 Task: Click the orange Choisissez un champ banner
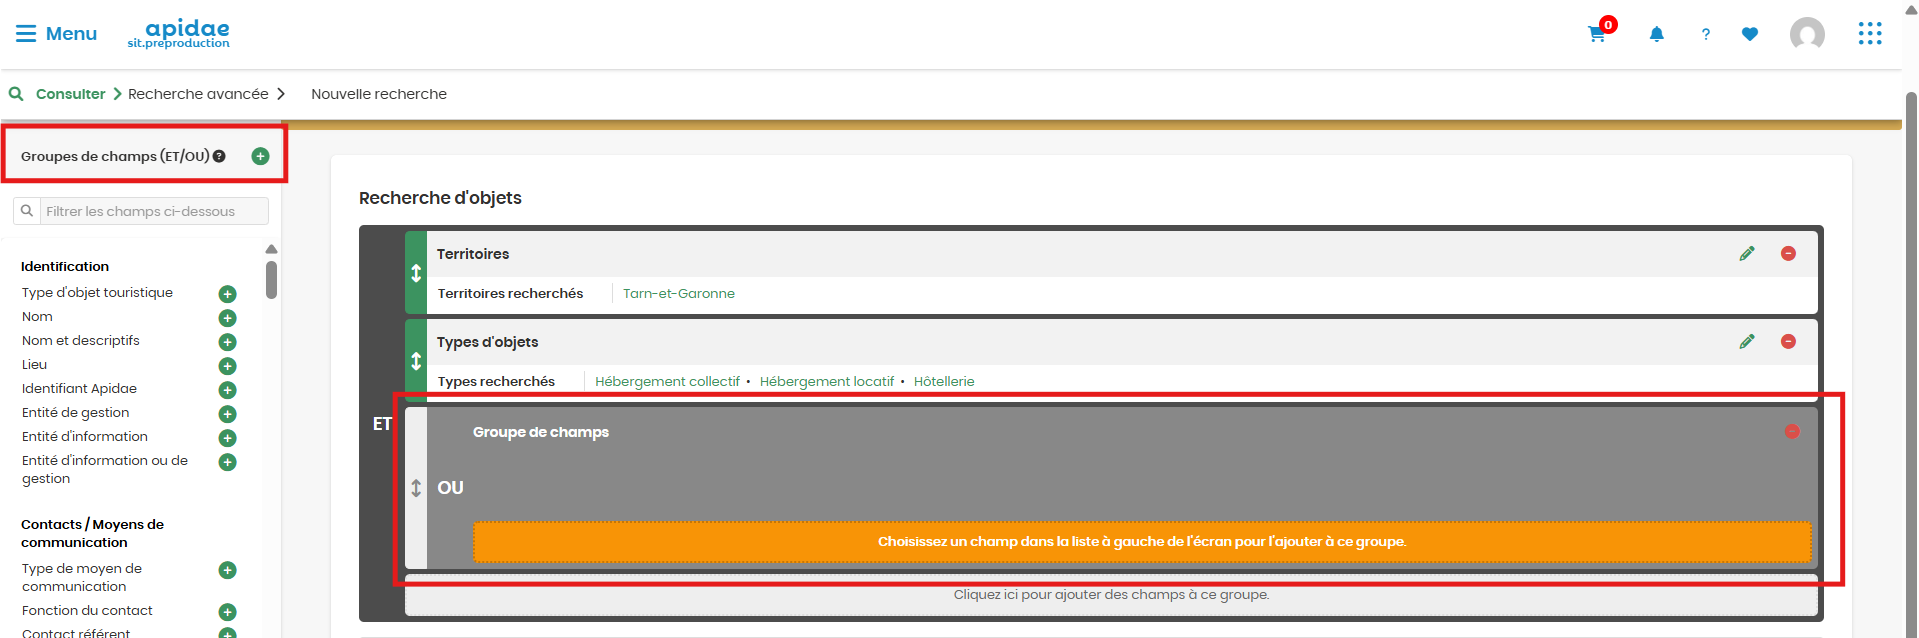(x=1142, y=542)
